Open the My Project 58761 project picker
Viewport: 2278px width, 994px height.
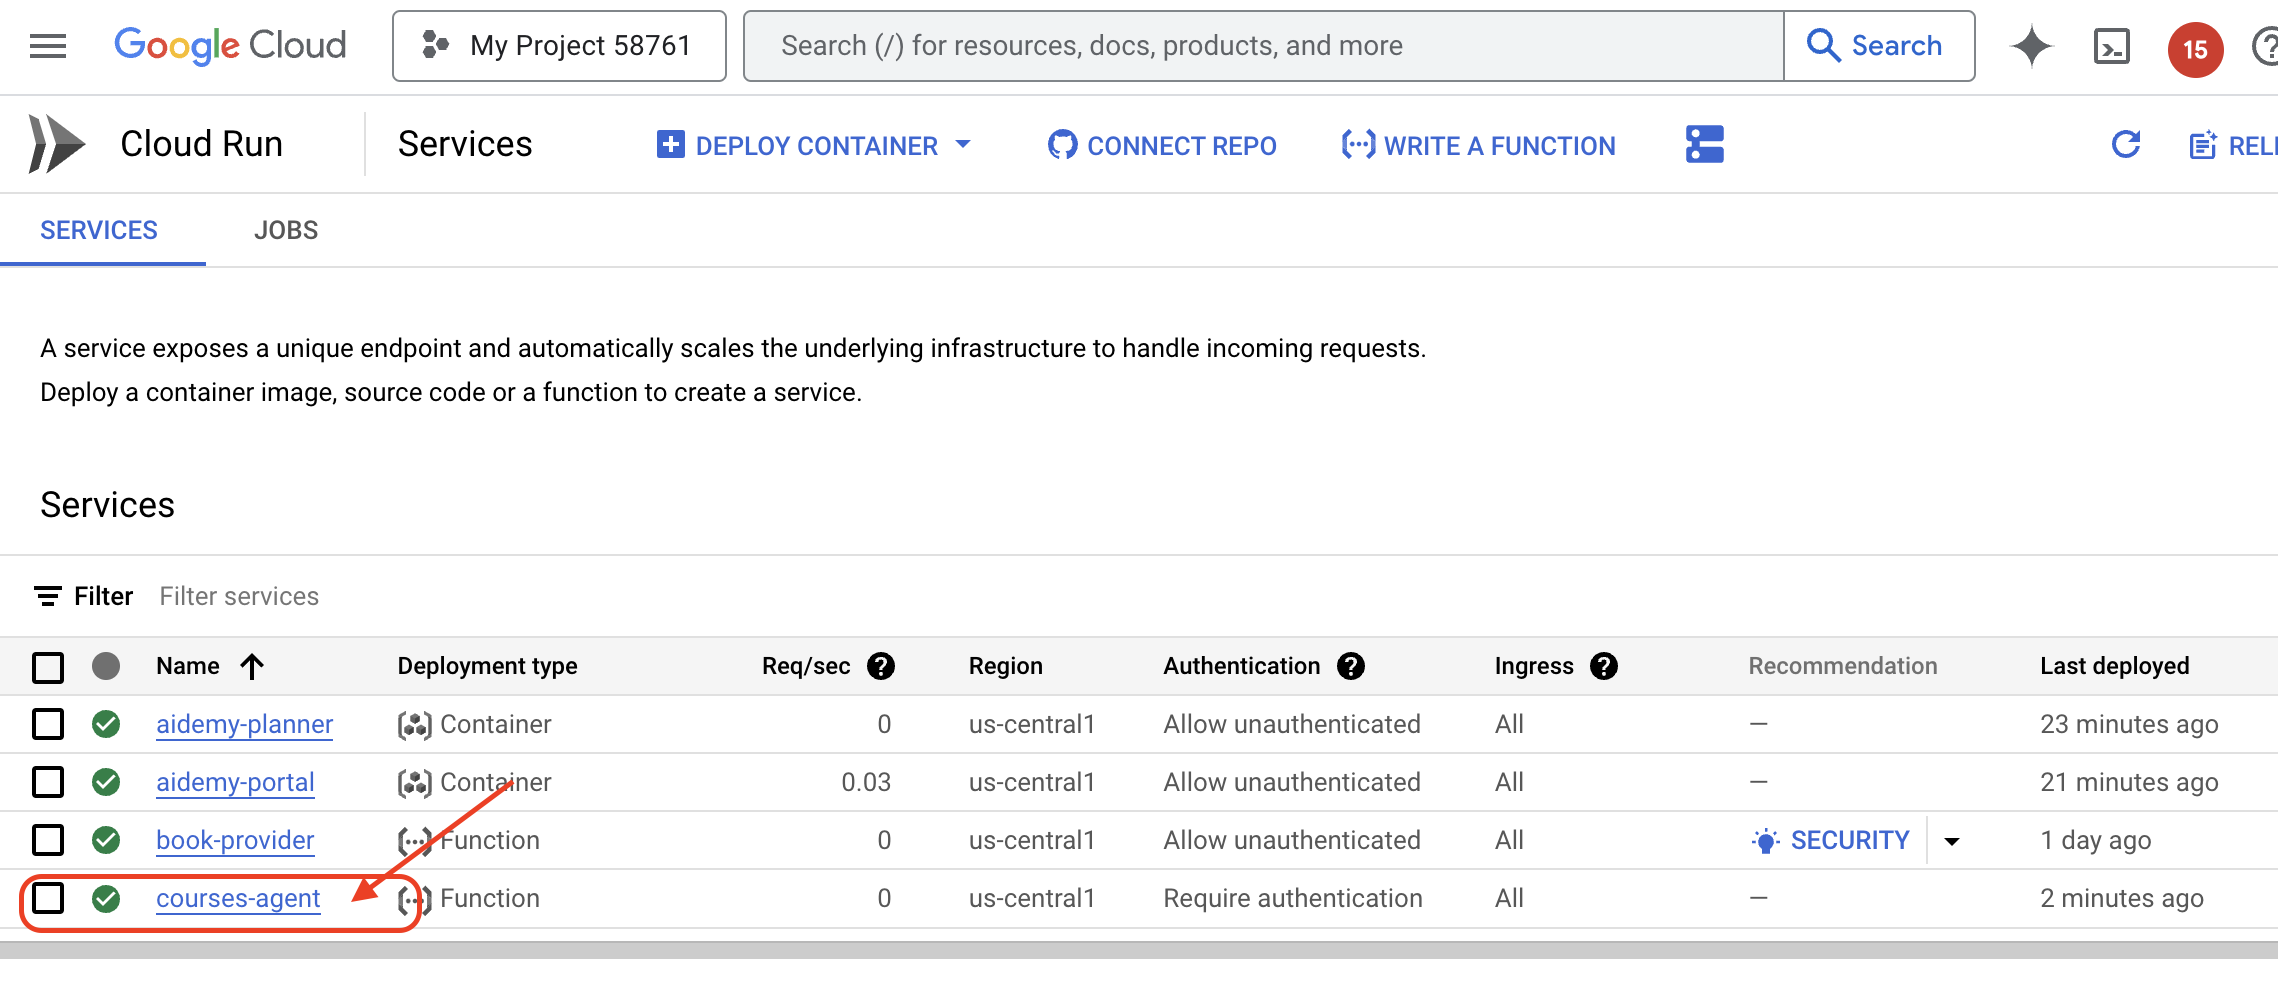click(x=559, y=46)
